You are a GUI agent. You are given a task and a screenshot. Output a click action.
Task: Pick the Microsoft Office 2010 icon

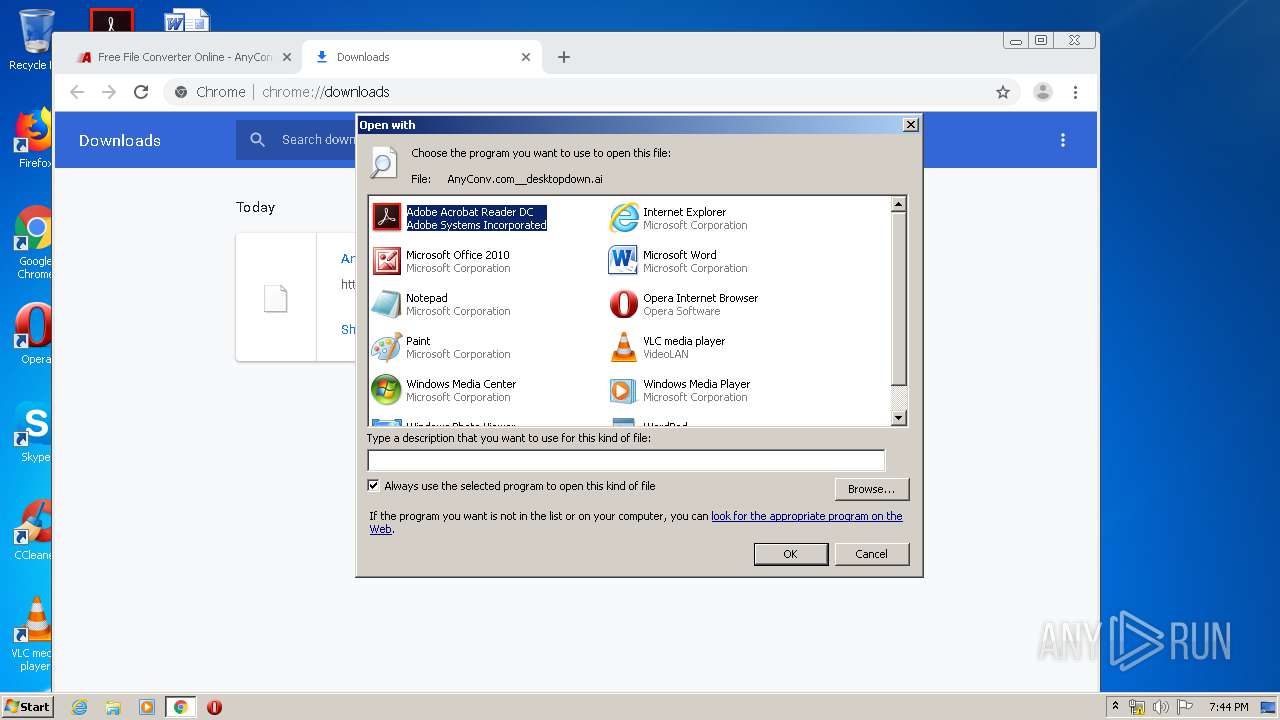(386, 260)
